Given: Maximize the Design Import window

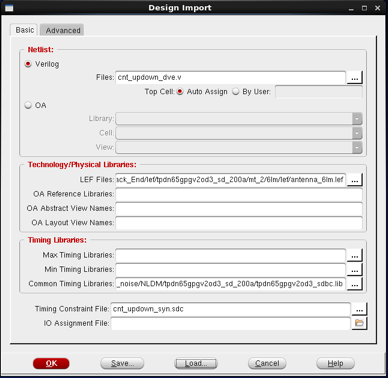Looking at the screenshot, I should pyautogui.click(x=364, y=8).
